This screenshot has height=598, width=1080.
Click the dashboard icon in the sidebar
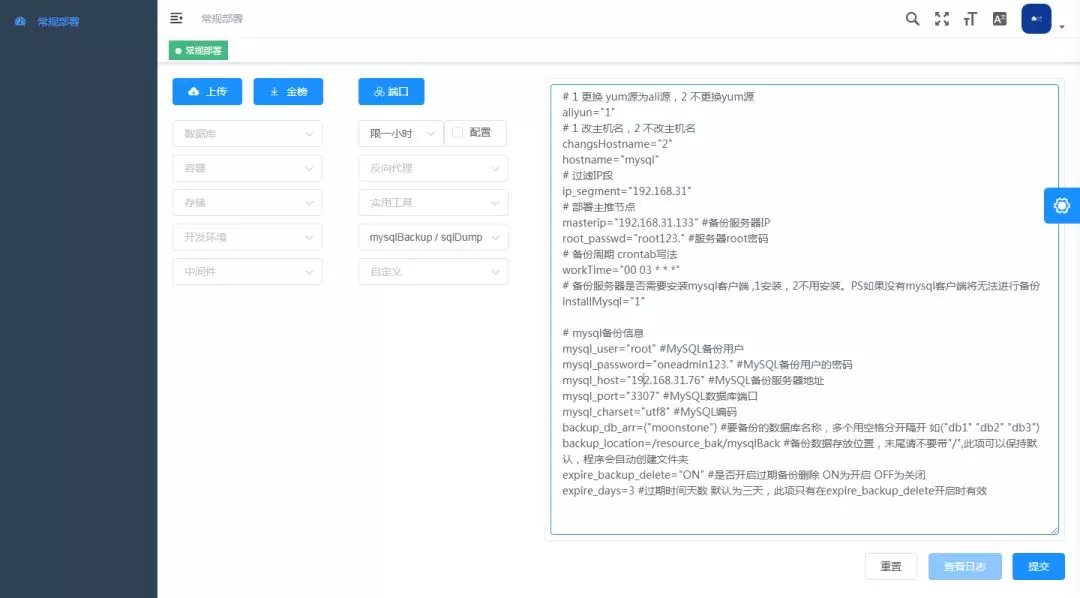(20, 21)
